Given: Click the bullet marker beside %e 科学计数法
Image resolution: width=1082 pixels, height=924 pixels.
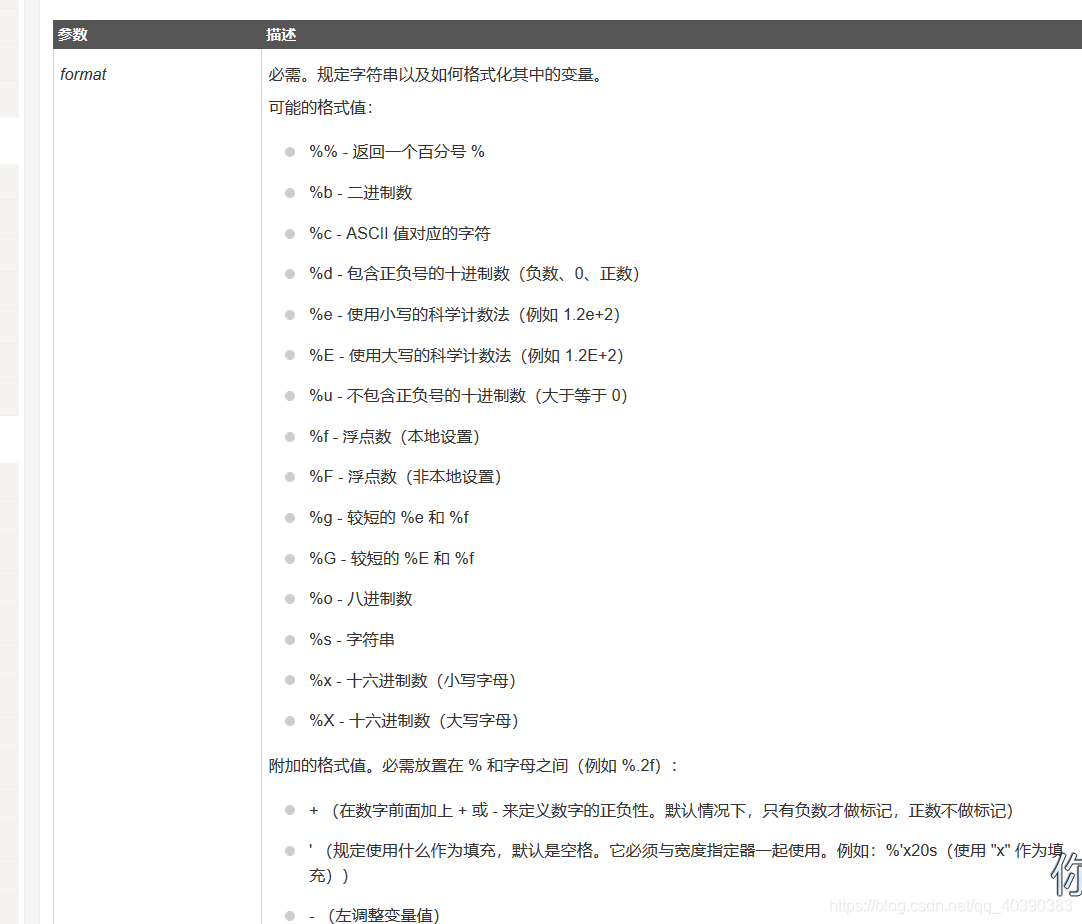Looking at the screenshot, I should pyautogui.click(x=289, y=314).
